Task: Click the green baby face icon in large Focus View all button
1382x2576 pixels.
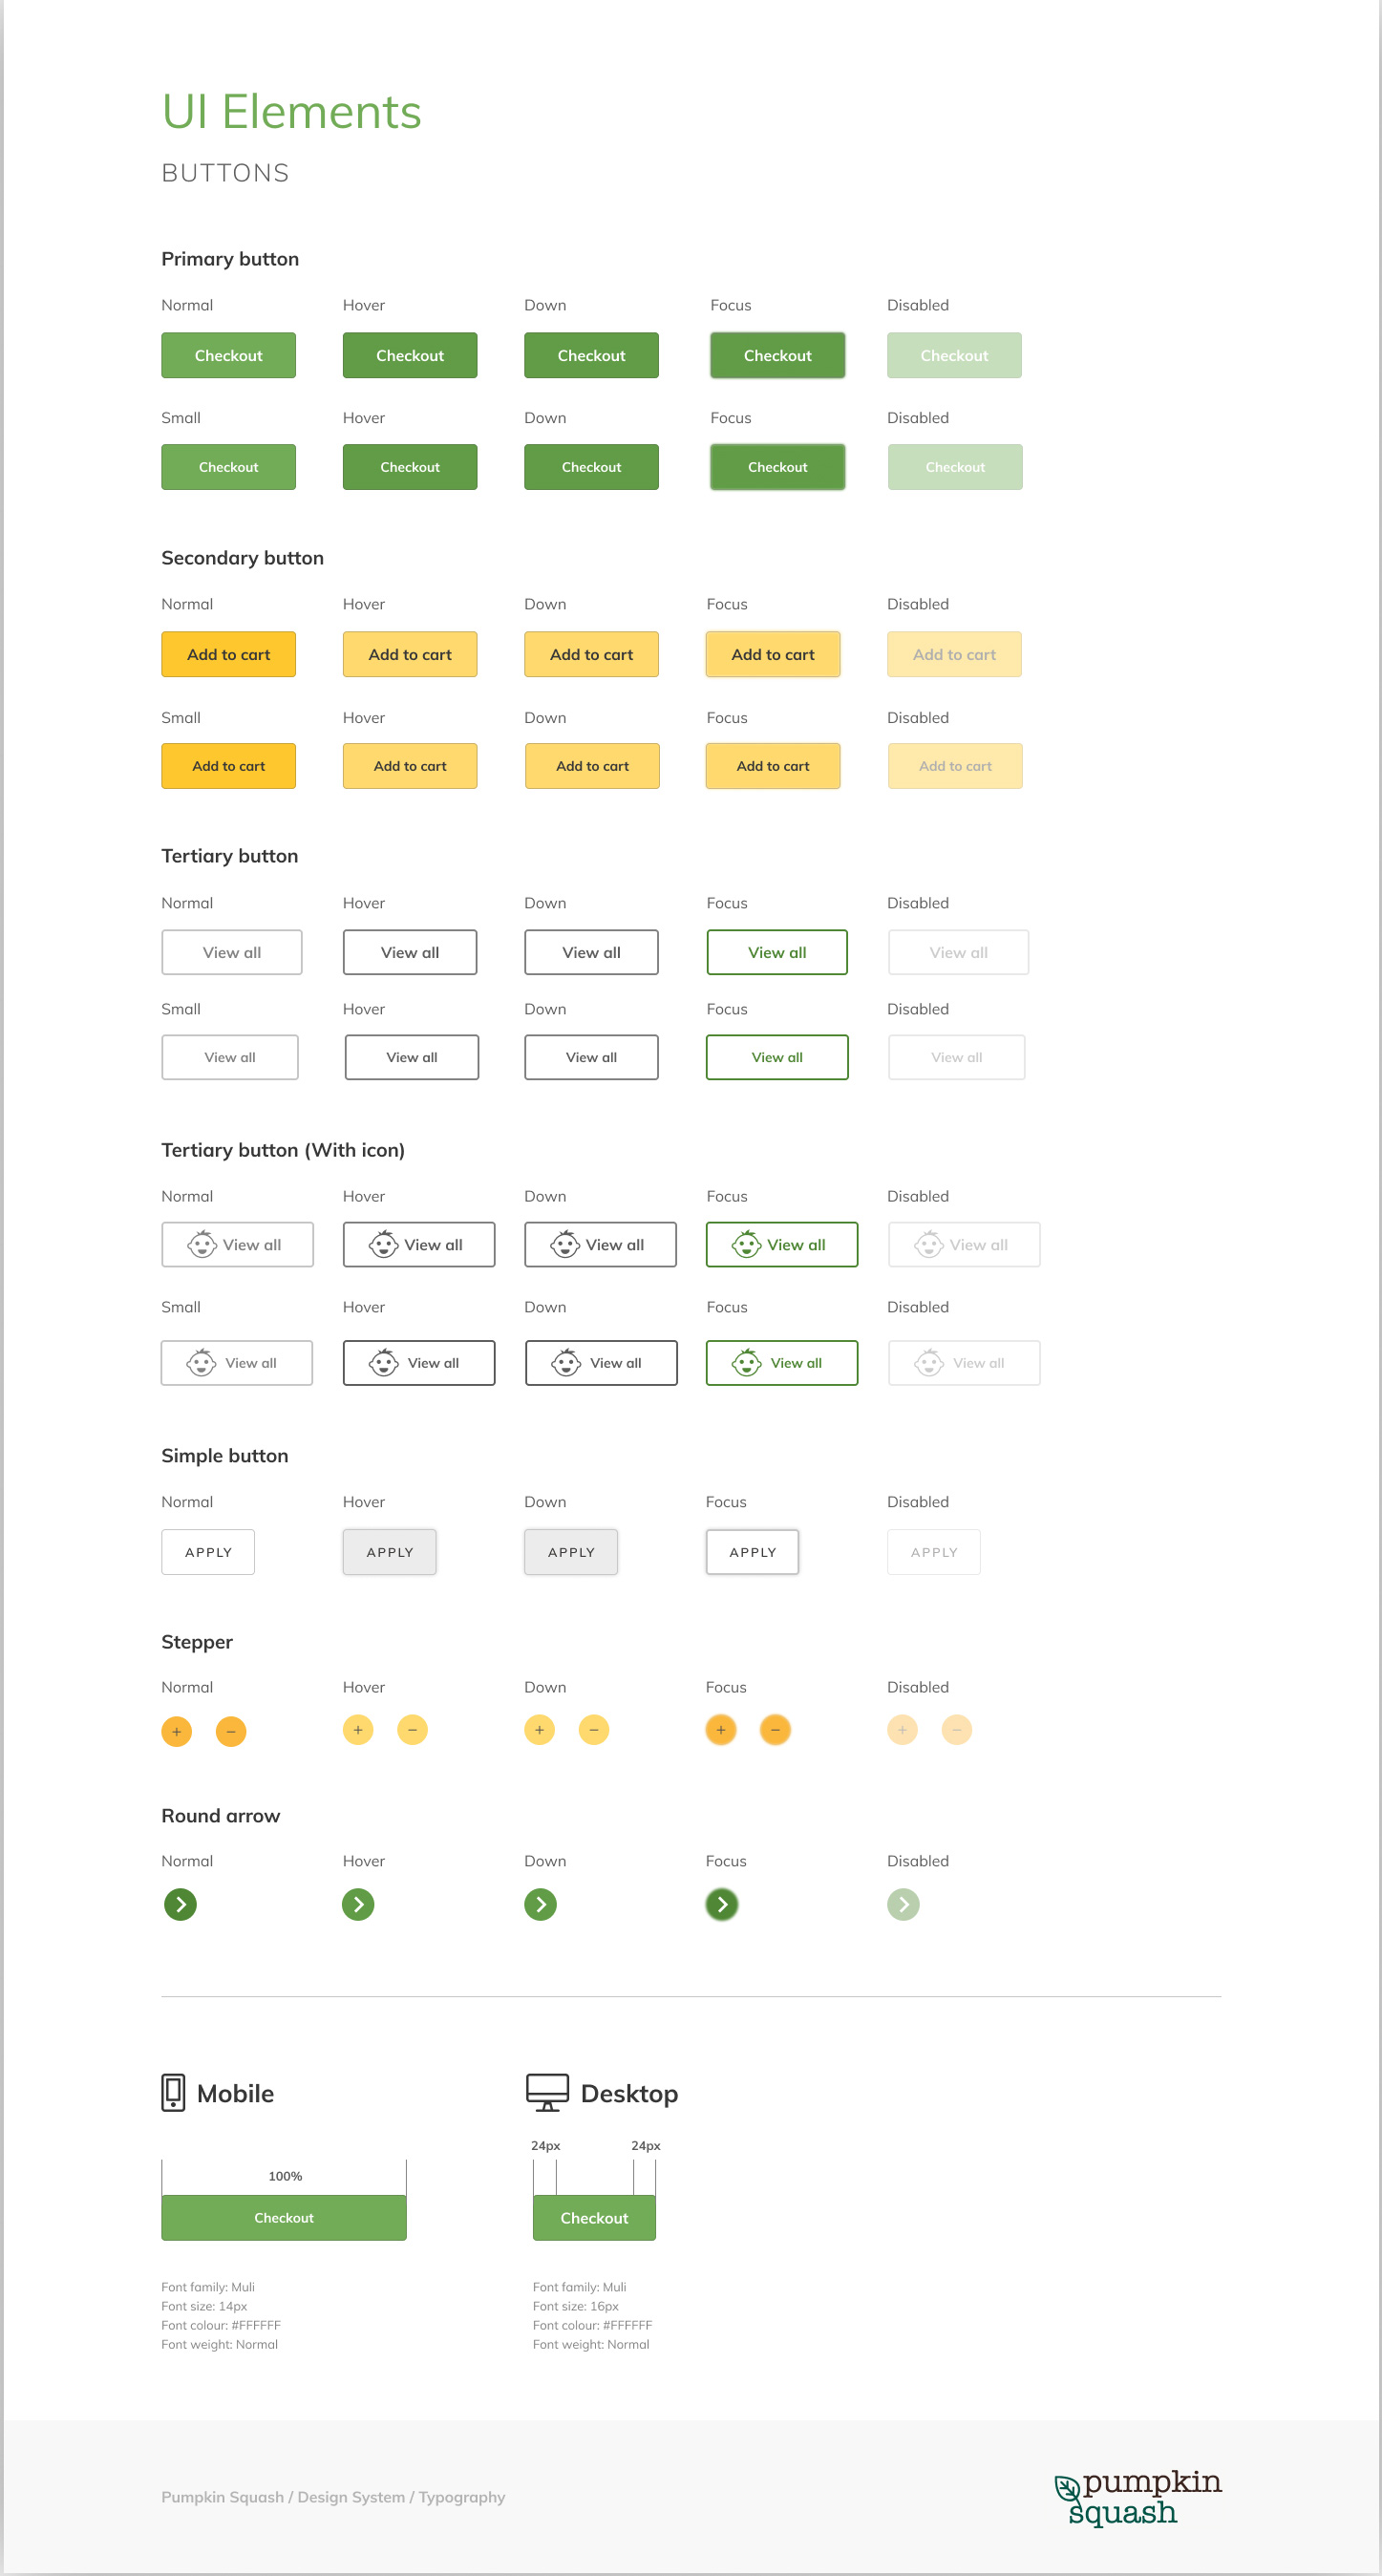Action: [746, 1245]
